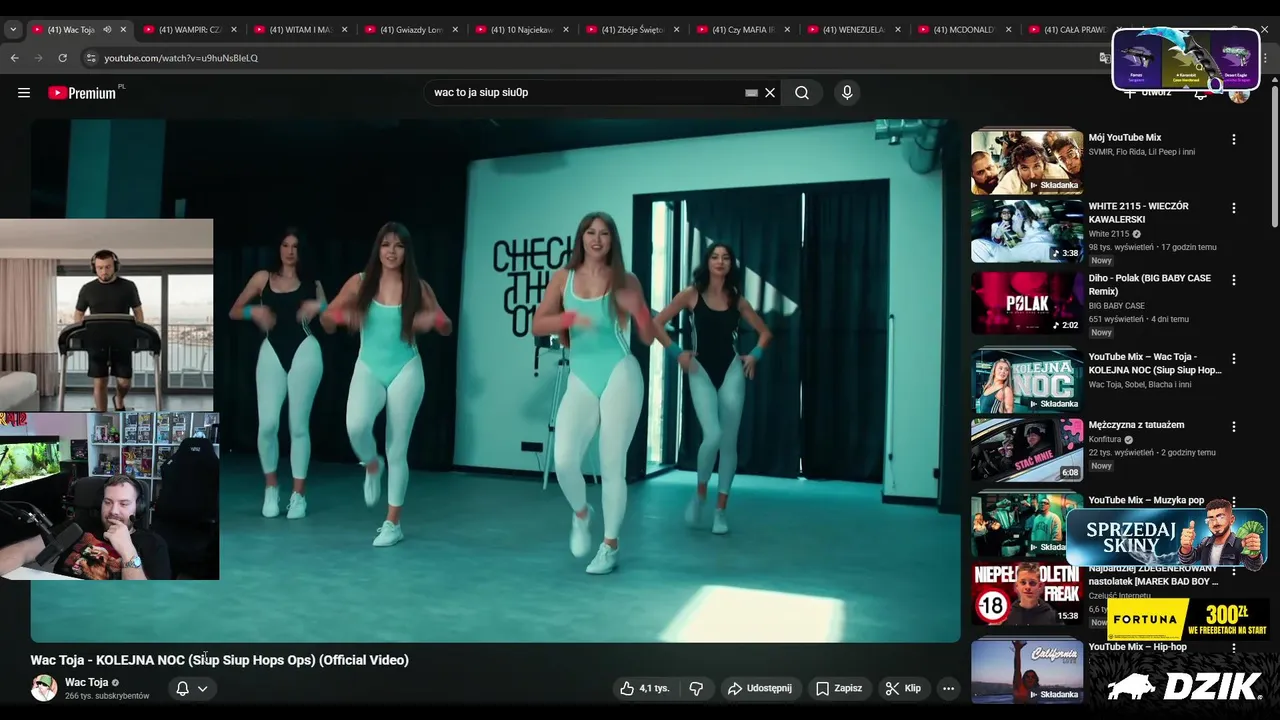The height and width of the screenshot is (720, 1280).
Task: Open "YouTube Mix – Wac Toja" thumbnail
Action: [x=1026, y=380]
